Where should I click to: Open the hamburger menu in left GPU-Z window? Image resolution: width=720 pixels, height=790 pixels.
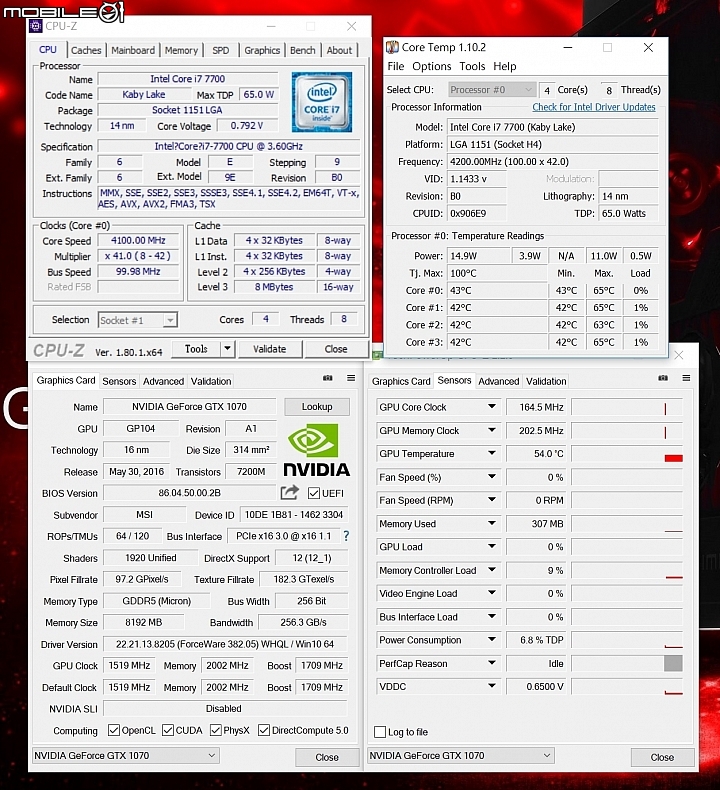pos(351,378)
